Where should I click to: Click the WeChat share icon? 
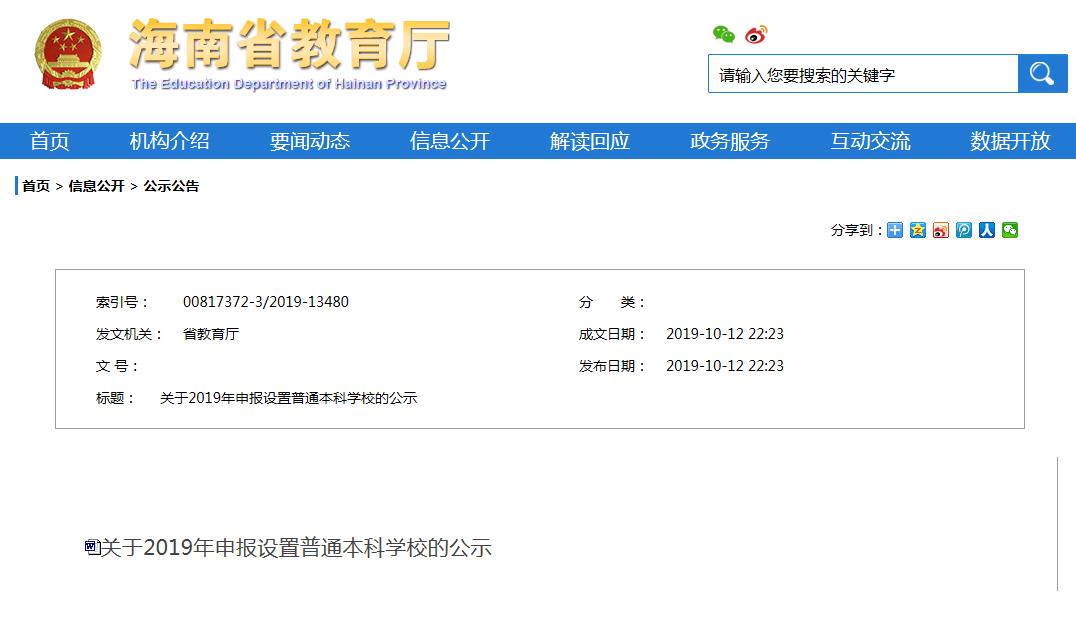(x=1011, y=230)
